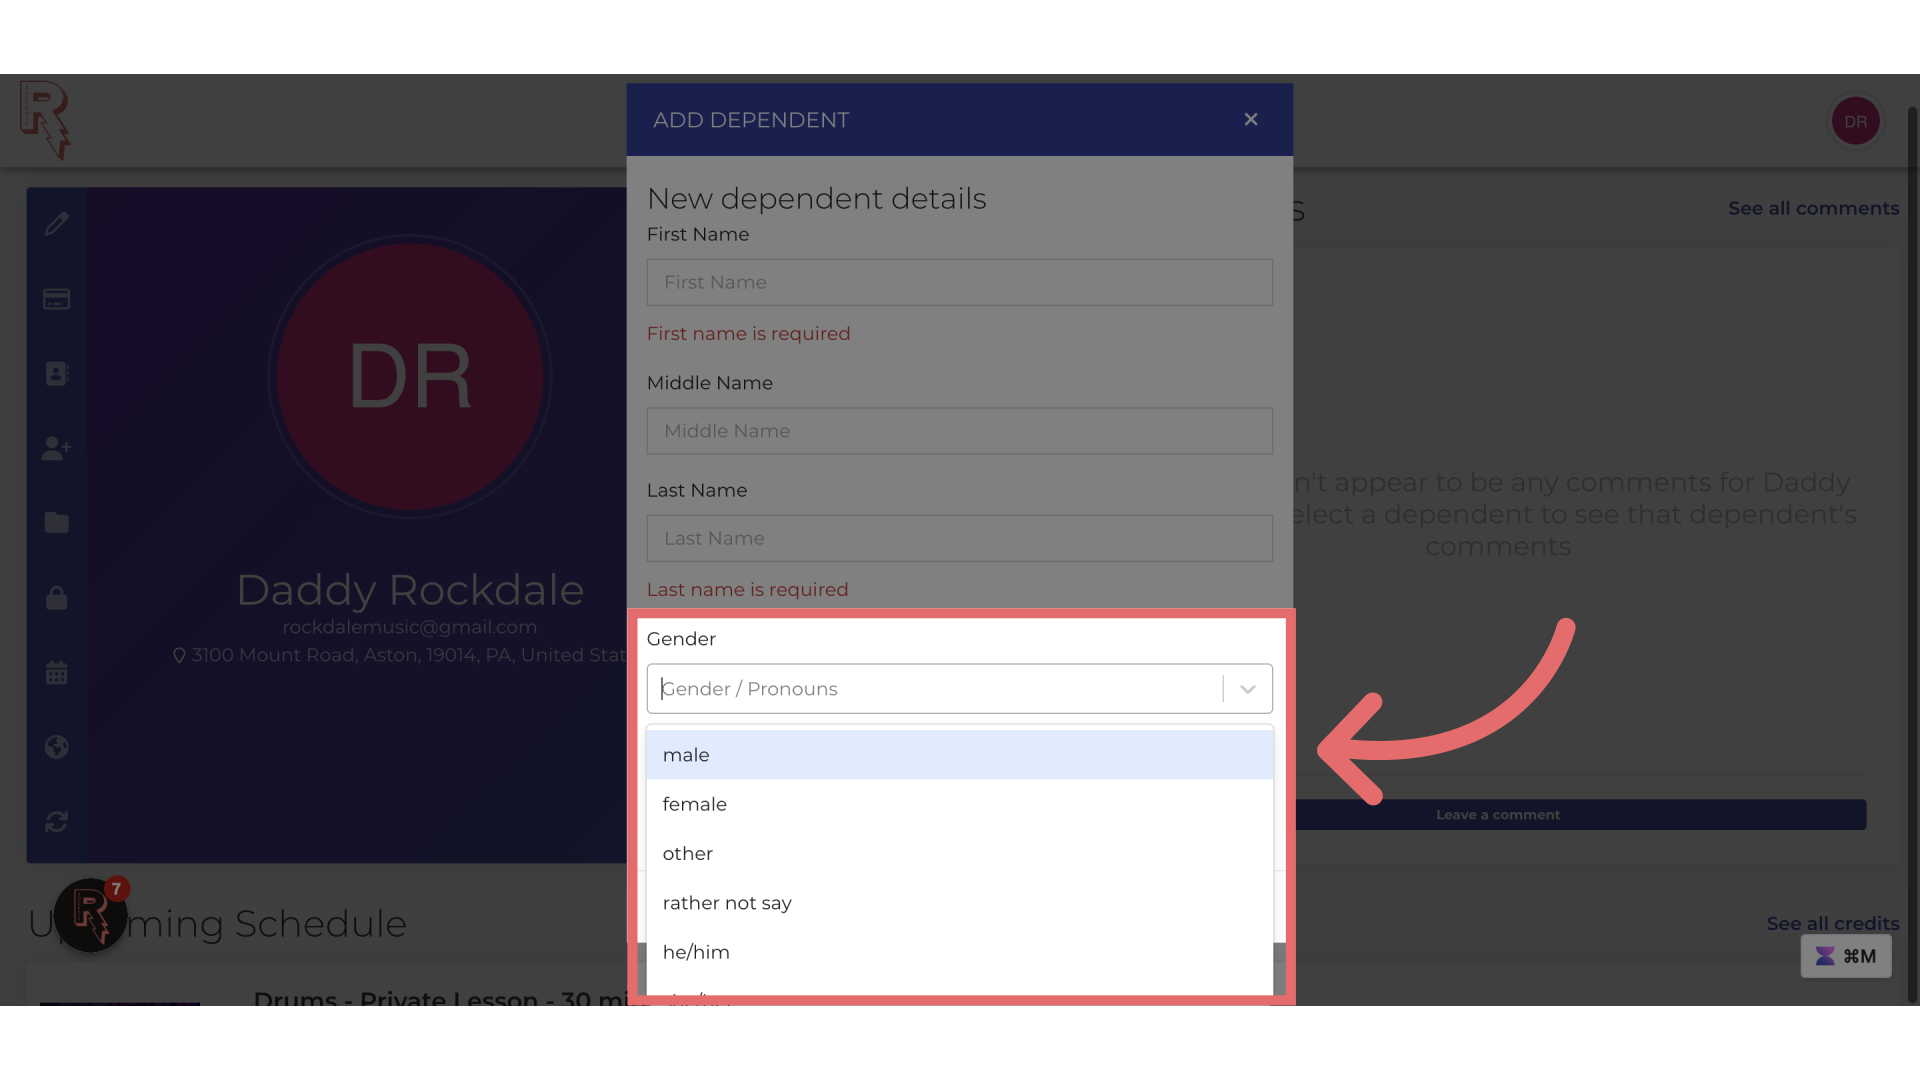Select 'rather not say' gender option
This screenshot has width=1920, height=1080.
click(x=959, y=902)
